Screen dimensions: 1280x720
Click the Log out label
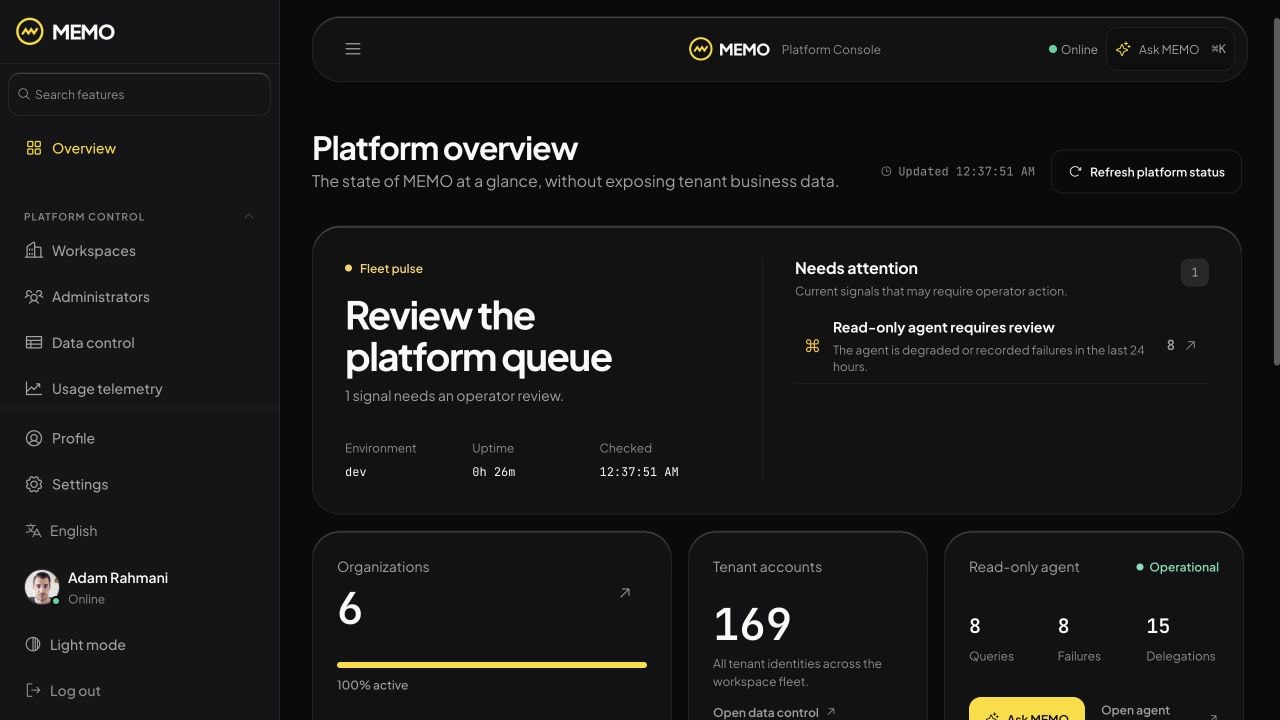[x=75, y=691]
